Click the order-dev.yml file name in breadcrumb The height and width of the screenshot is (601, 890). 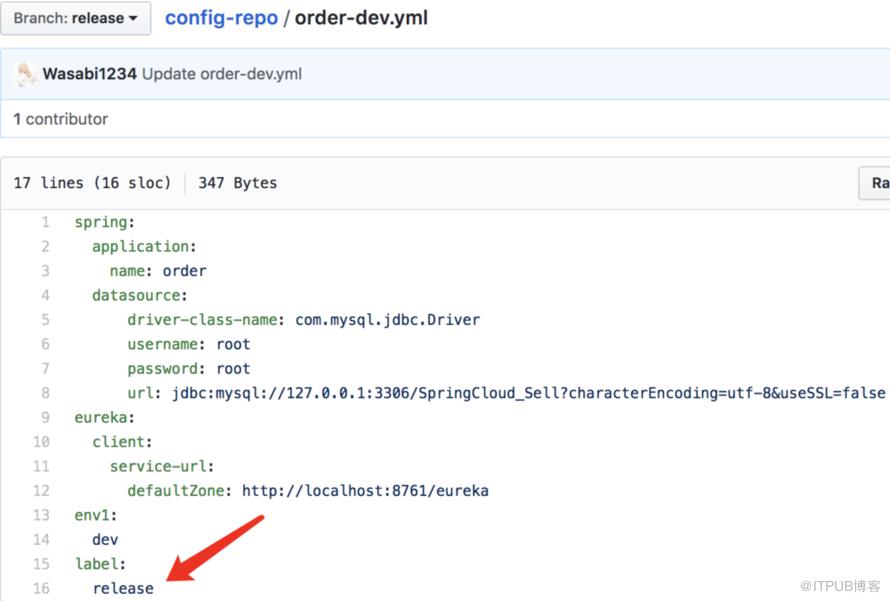tap(361, 18)
